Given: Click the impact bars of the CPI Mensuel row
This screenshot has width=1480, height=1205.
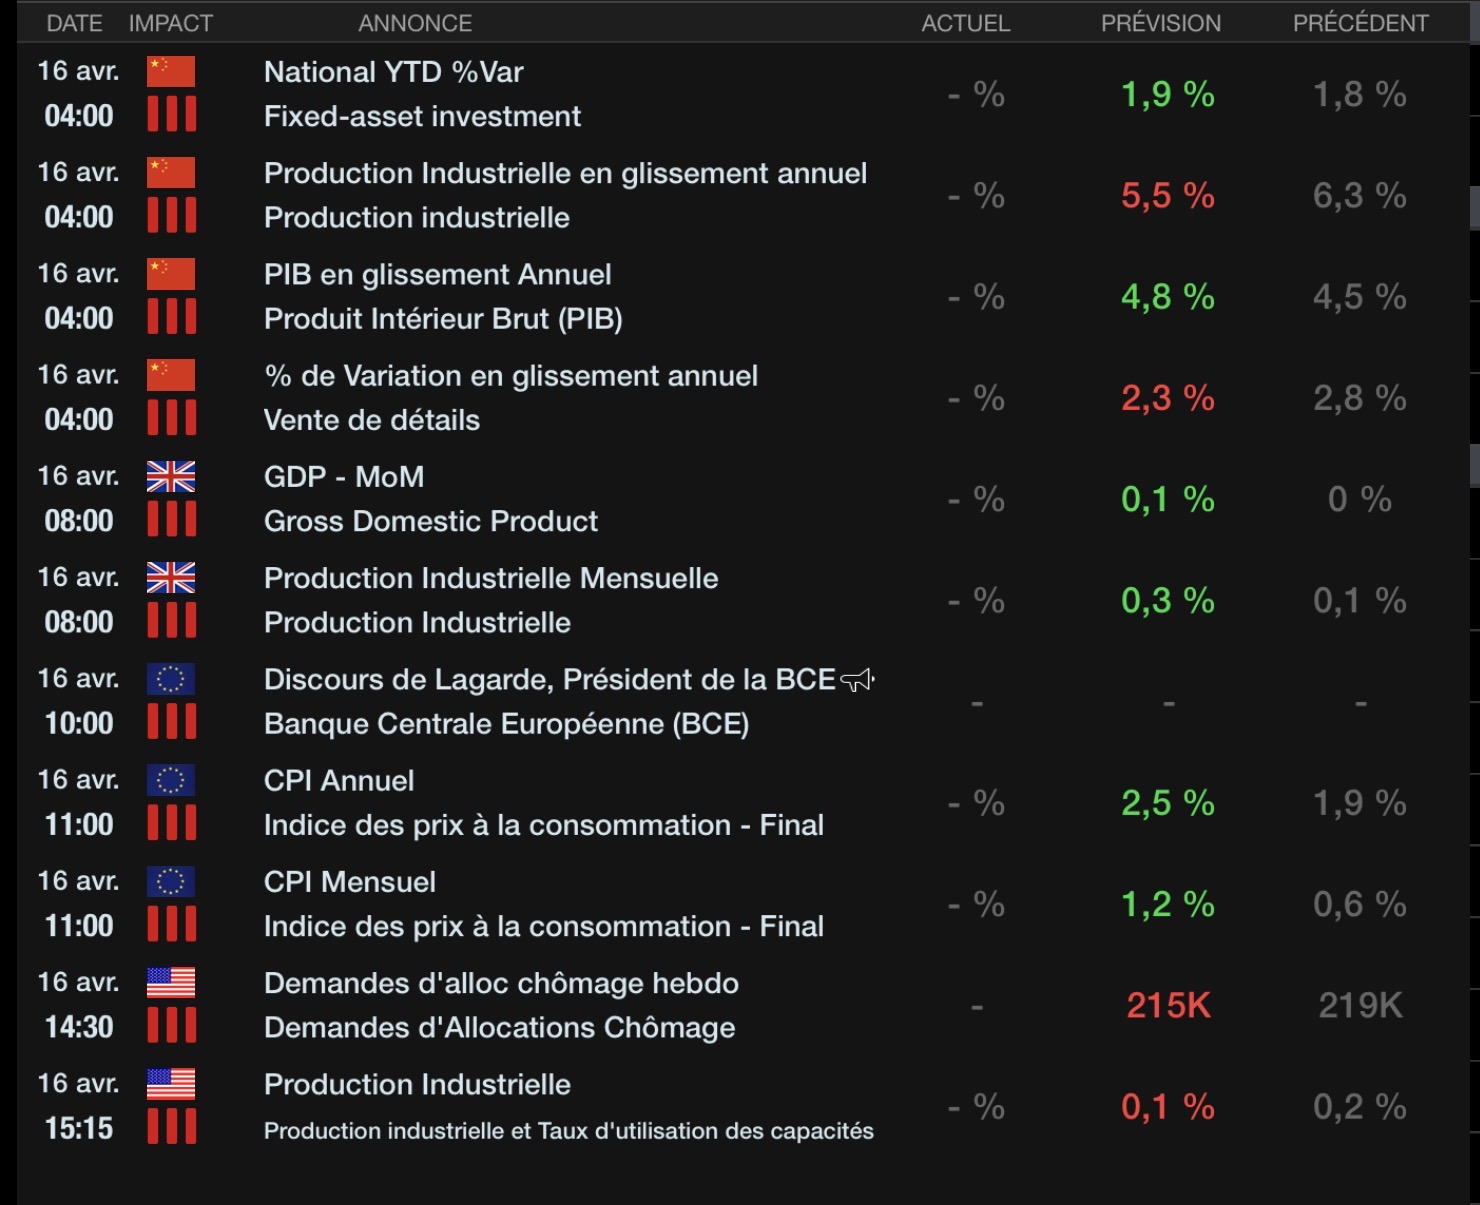Looking at the screenshot, I should (172, 924).
